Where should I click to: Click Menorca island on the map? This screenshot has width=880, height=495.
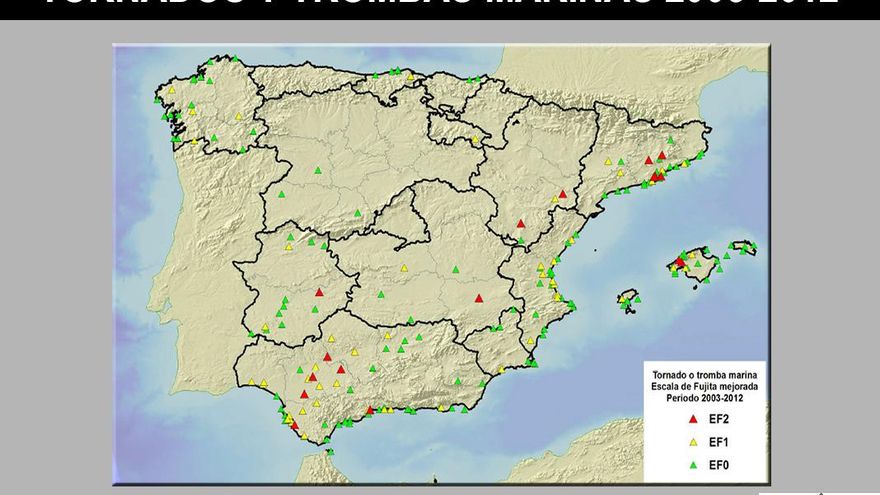(743, 246)
